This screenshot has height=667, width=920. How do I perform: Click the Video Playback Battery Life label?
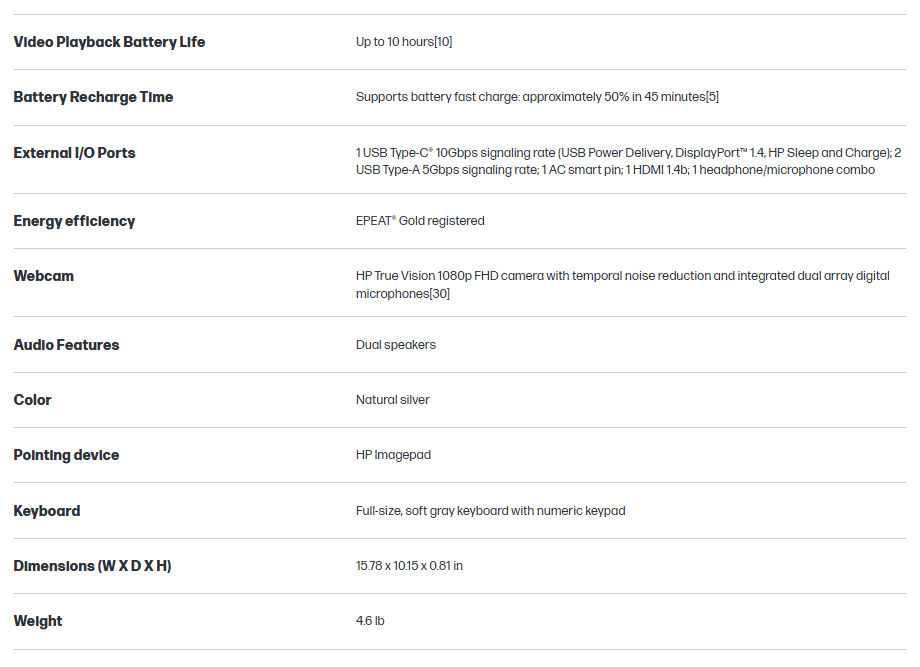109,42
